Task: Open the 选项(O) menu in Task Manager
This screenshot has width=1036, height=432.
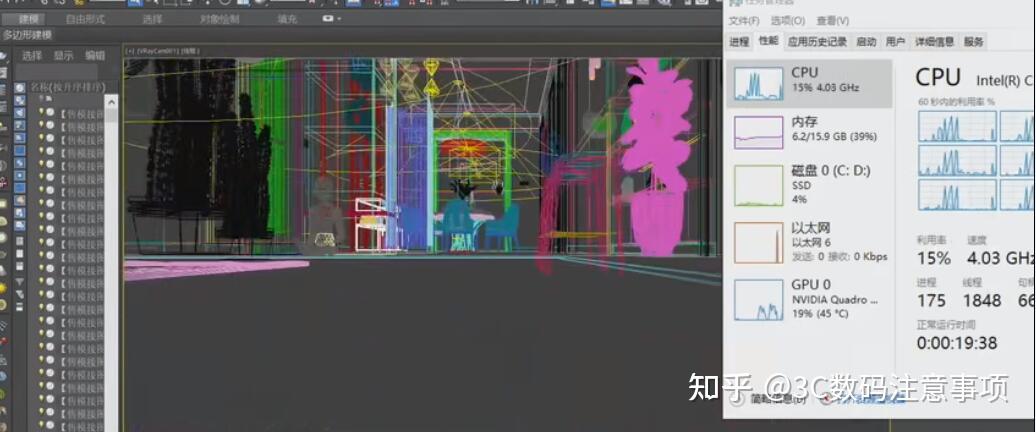Action: point(788,20)
